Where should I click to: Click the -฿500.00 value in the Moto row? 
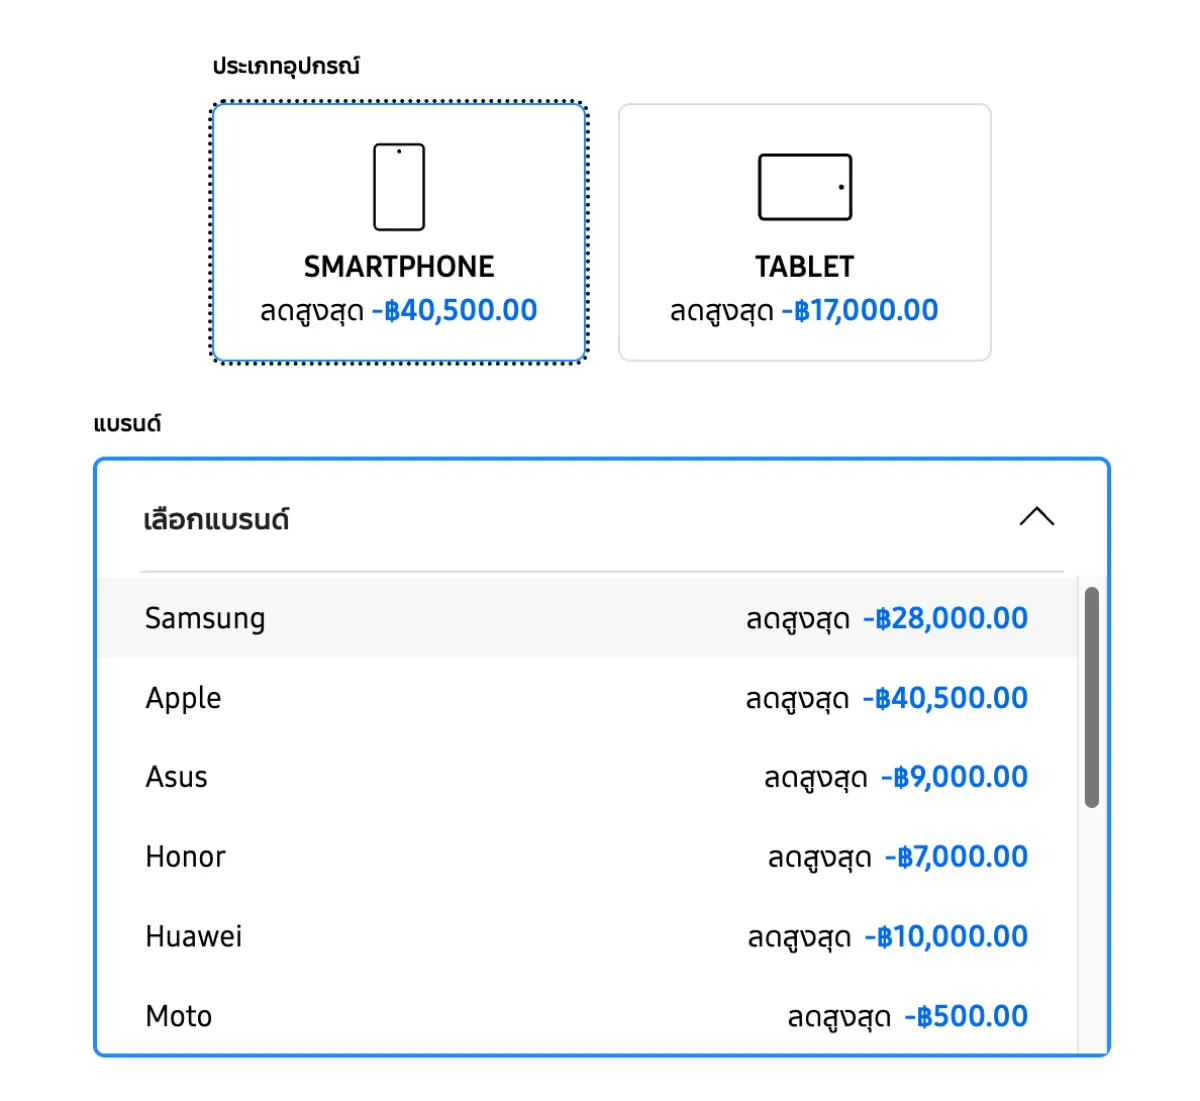[x=966, y=1016]
